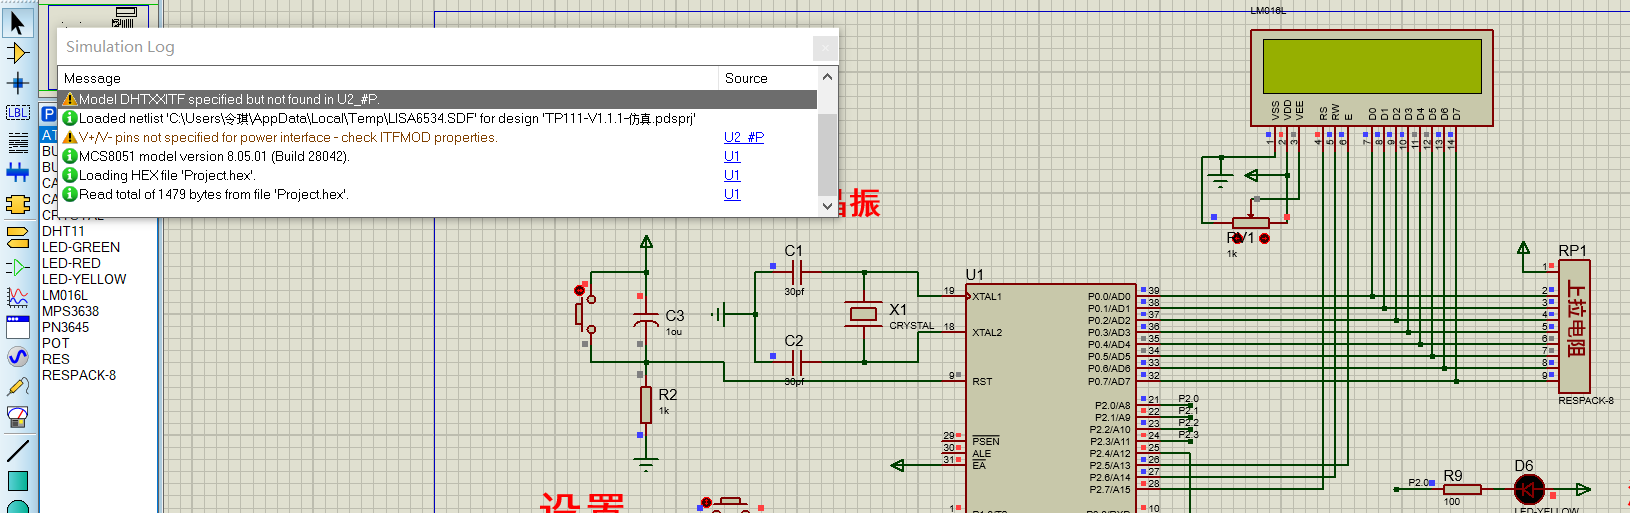Click capacitor C3 on schematic

[646, 320]
